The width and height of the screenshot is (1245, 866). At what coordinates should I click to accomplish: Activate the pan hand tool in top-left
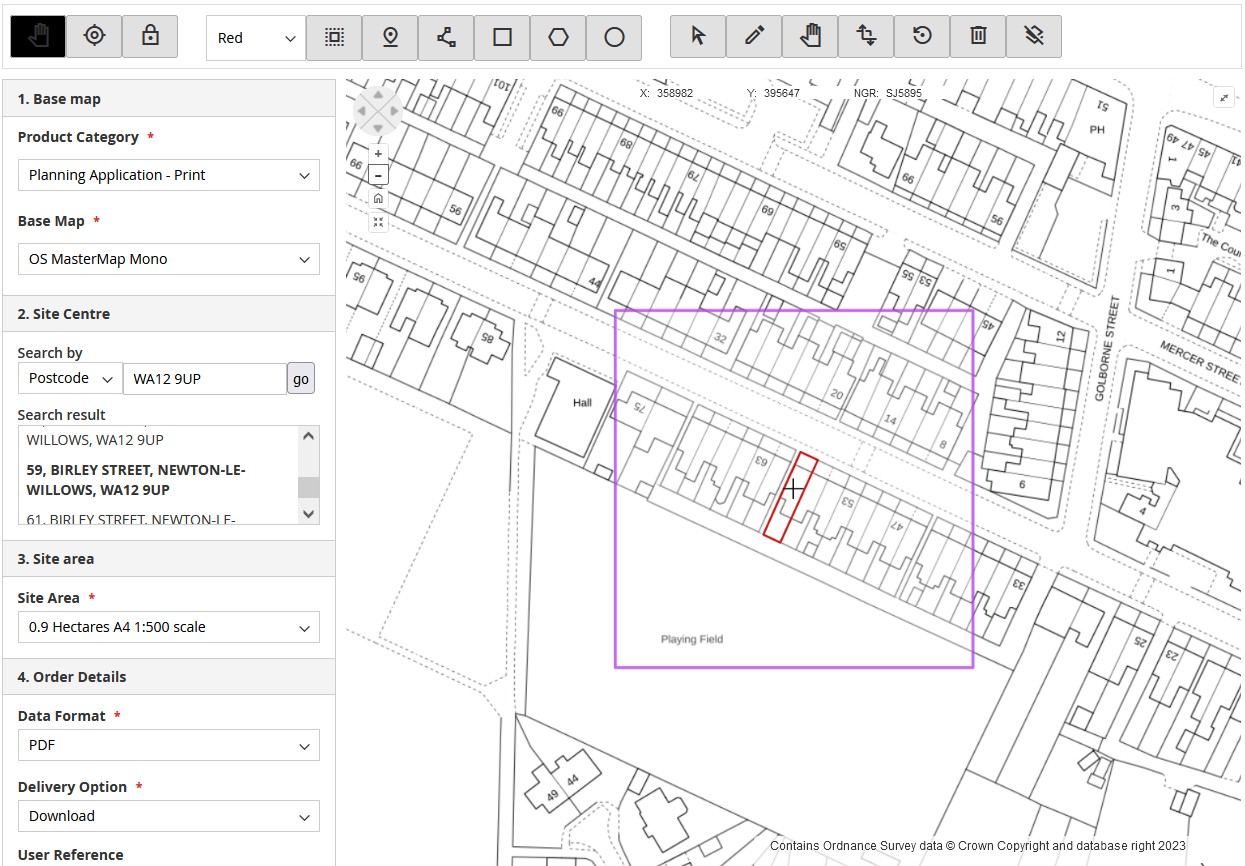tap(38, 37)
